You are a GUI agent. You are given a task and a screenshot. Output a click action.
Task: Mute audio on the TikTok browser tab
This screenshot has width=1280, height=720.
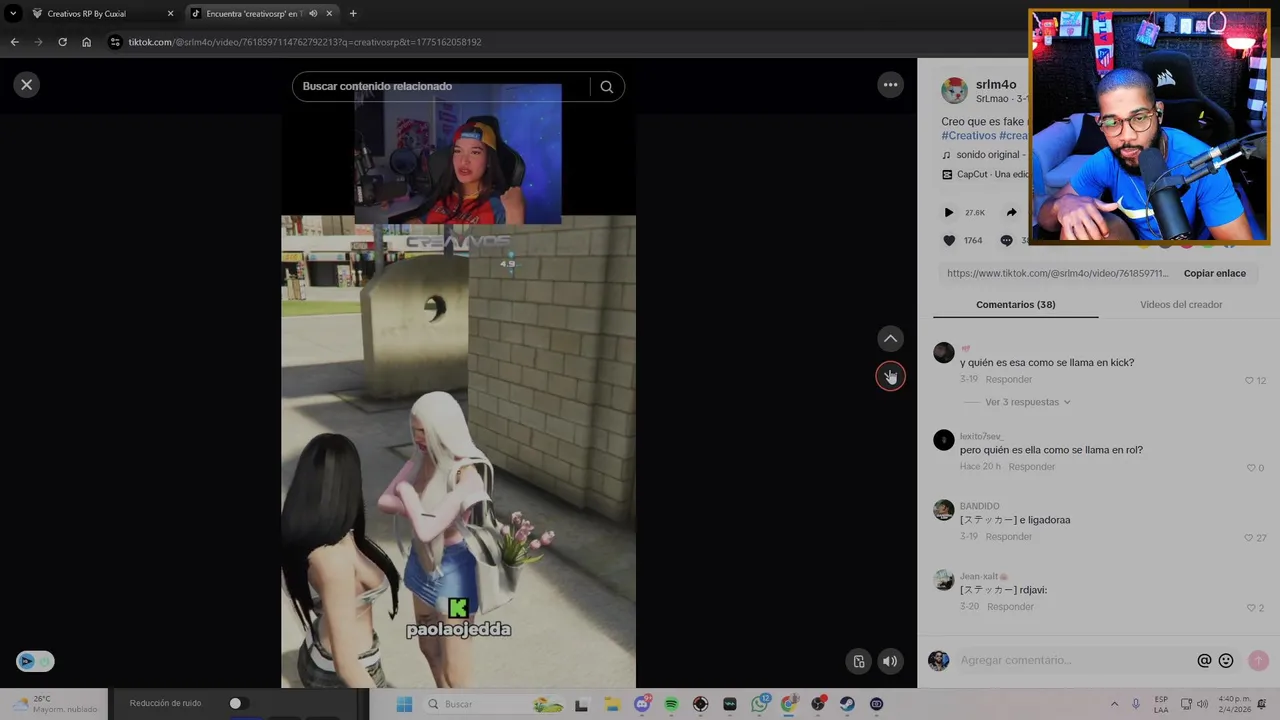pyautogui.click(x=313, y=14)
